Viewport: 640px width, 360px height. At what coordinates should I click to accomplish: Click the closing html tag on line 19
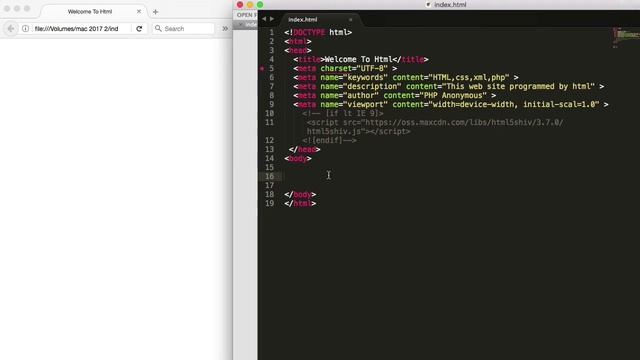click(x=300, y=204)
